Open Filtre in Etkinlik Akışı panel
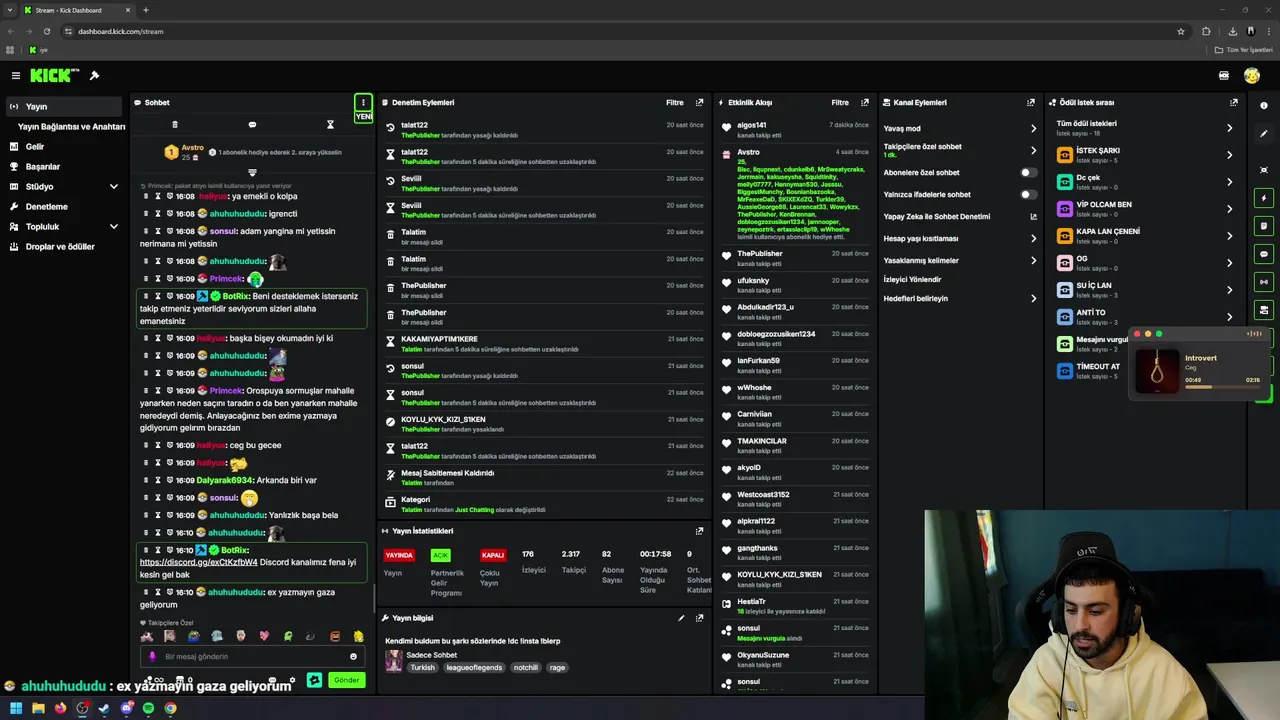Screen dimensions: 1280x720 [840, 102]
